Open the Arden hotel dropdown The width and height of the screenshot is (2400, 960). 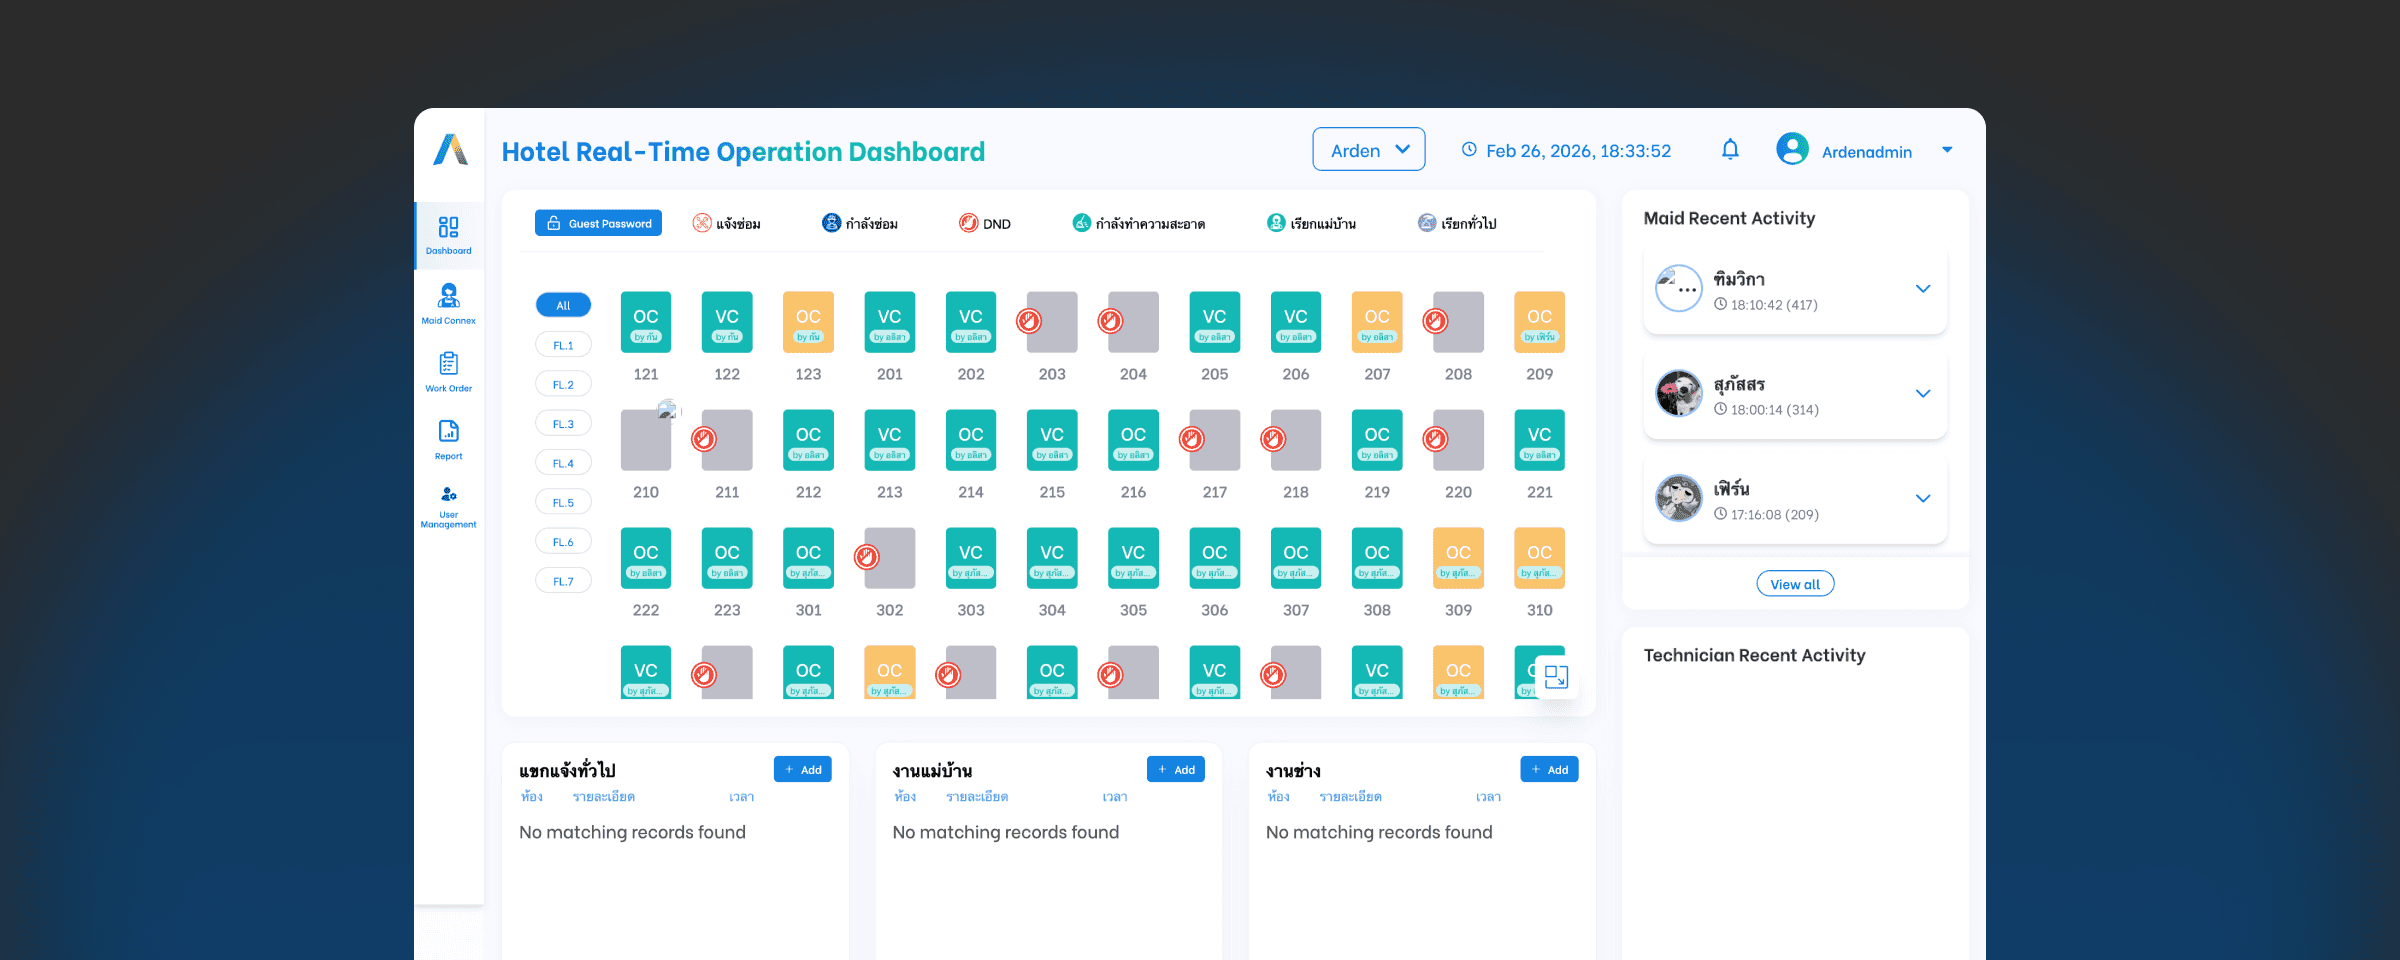tap(1368, 150)
